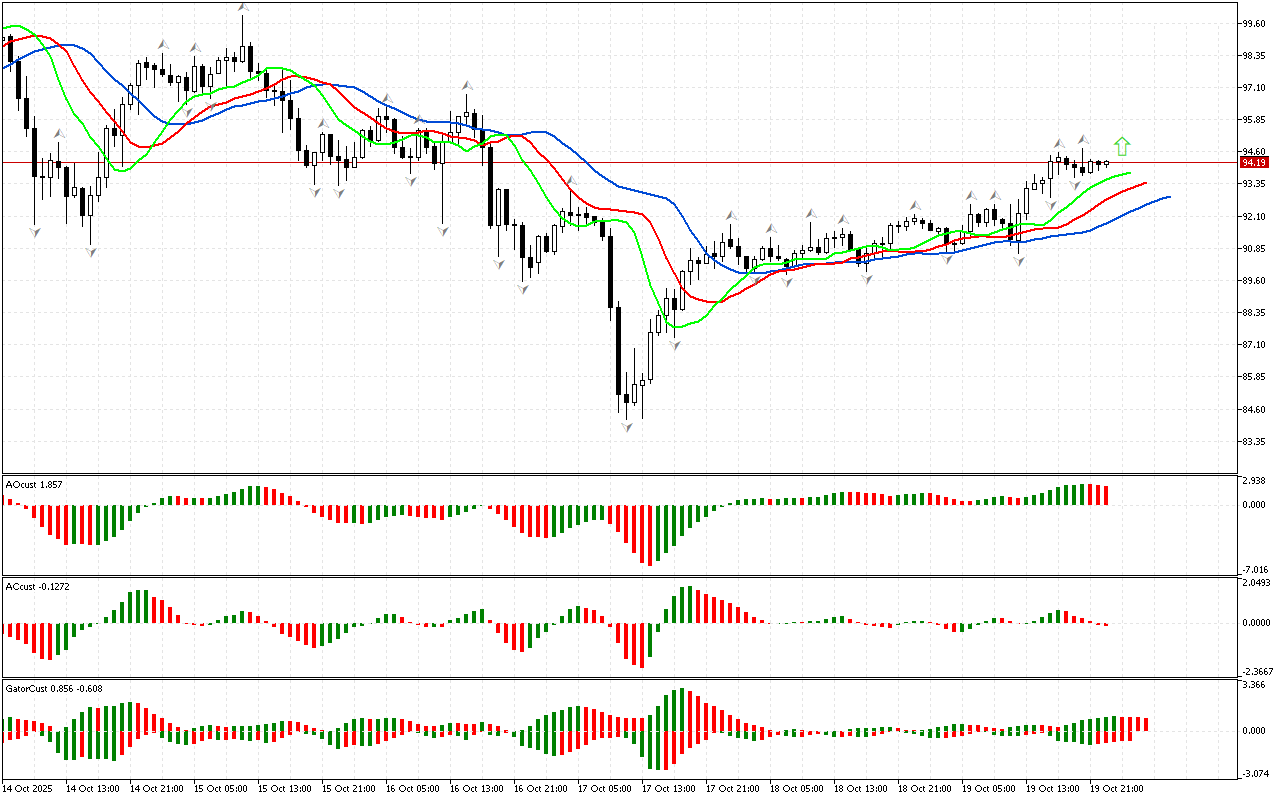Select the red 94.19 current price tag
Screen dimensions: 1280x800
tap(1254, 162)
